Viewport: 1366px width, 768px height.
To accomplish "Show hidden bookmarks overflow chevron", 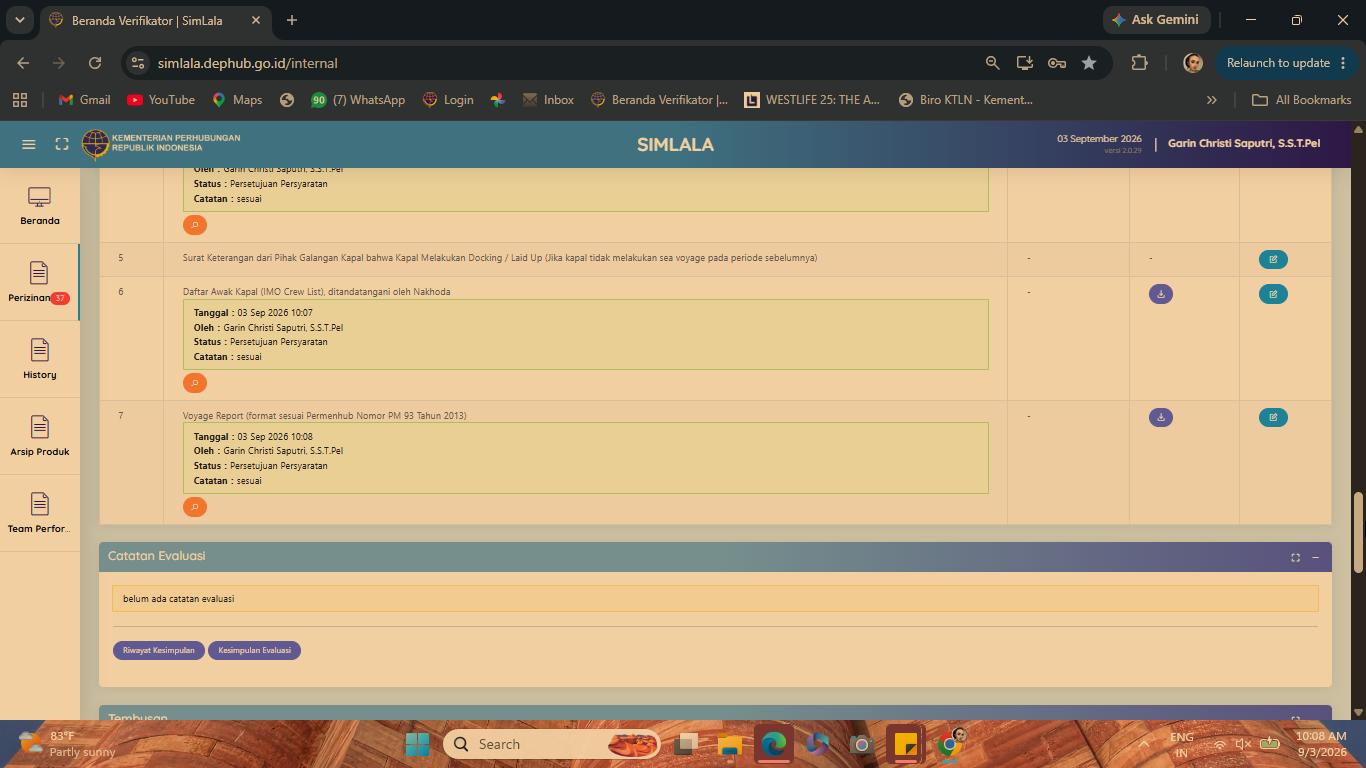I will pos(1212,100).
